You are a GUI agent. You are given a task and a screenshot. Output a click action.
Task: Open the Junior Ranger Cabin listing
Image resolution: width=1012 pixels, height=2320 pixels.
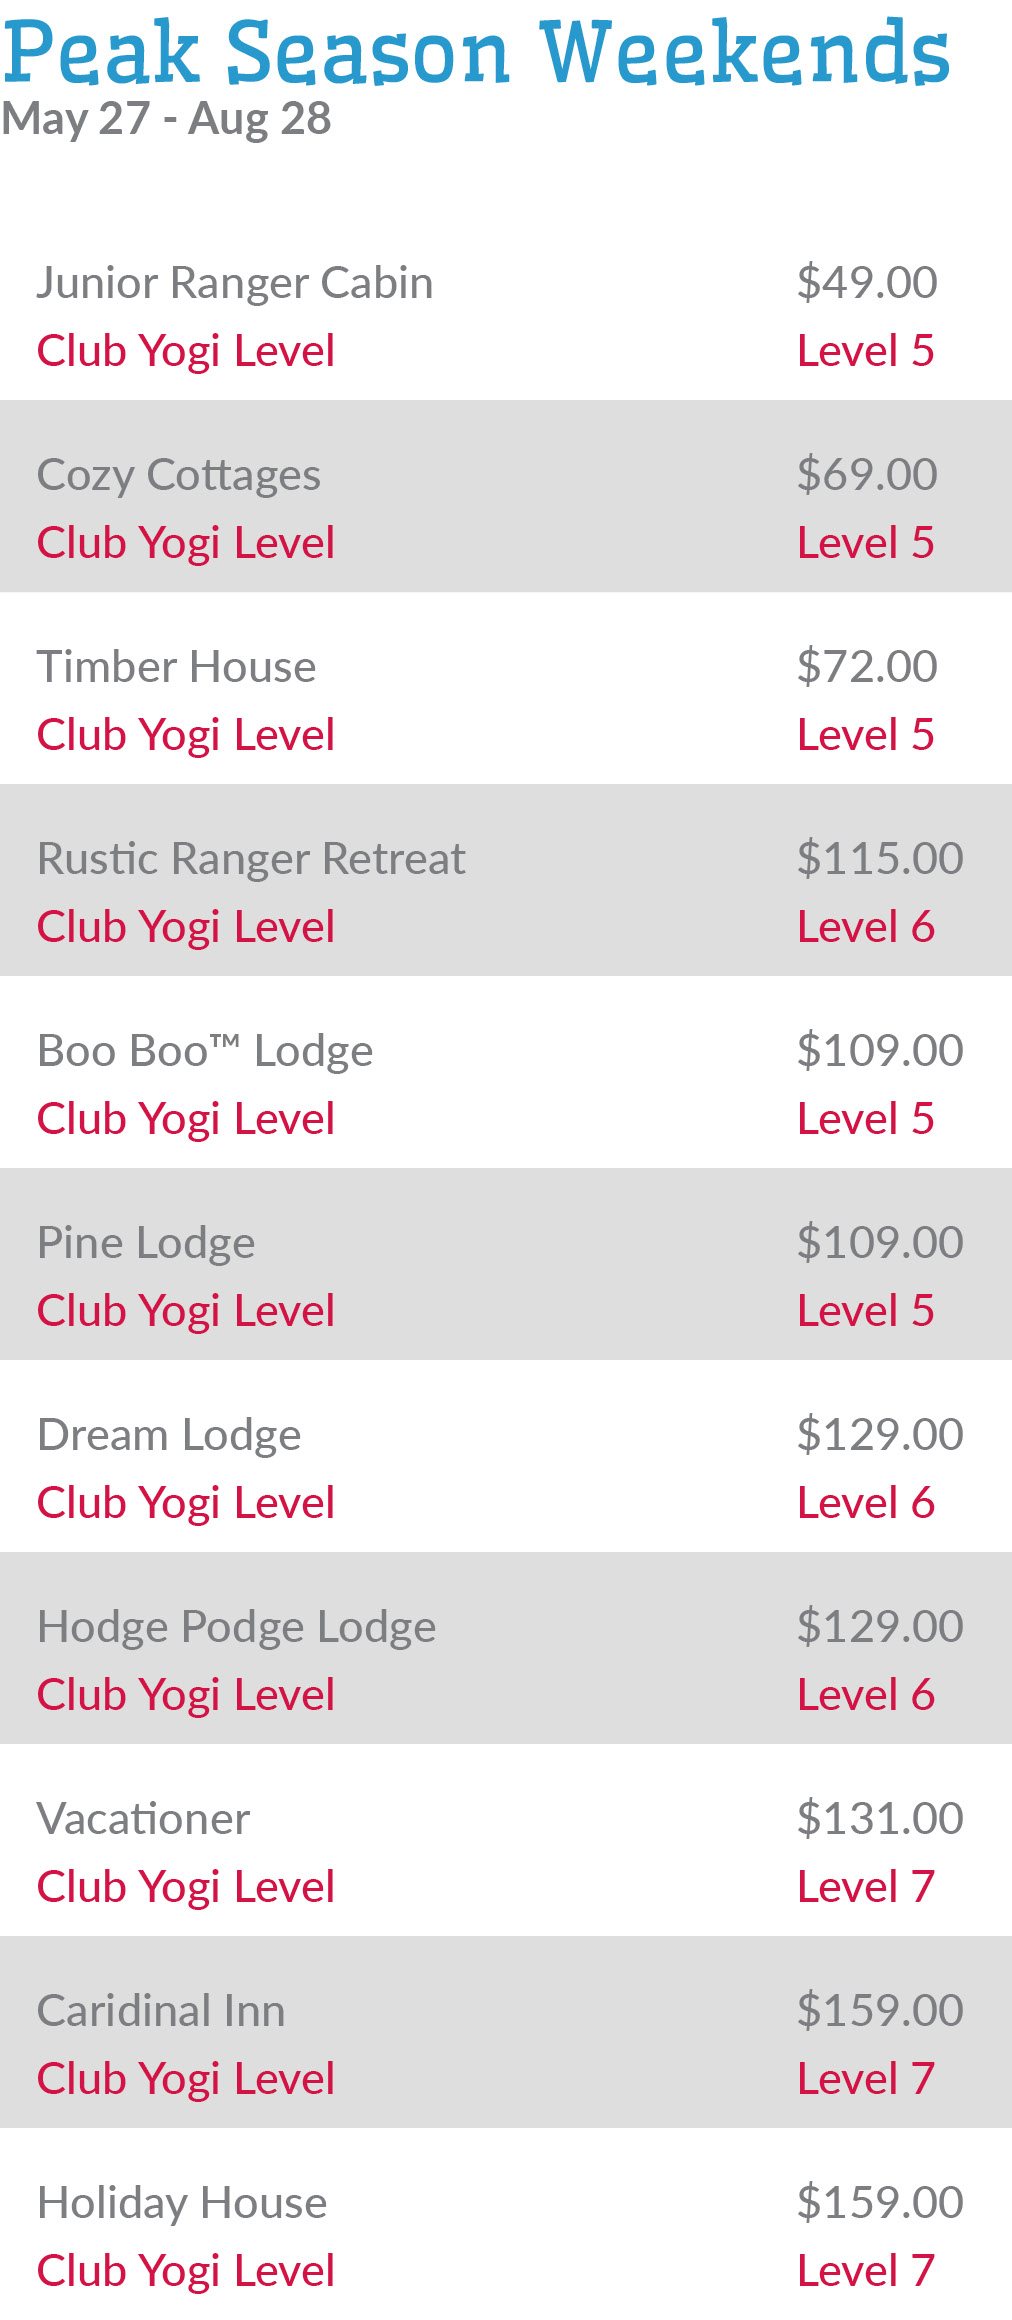(x=235, y=283)
